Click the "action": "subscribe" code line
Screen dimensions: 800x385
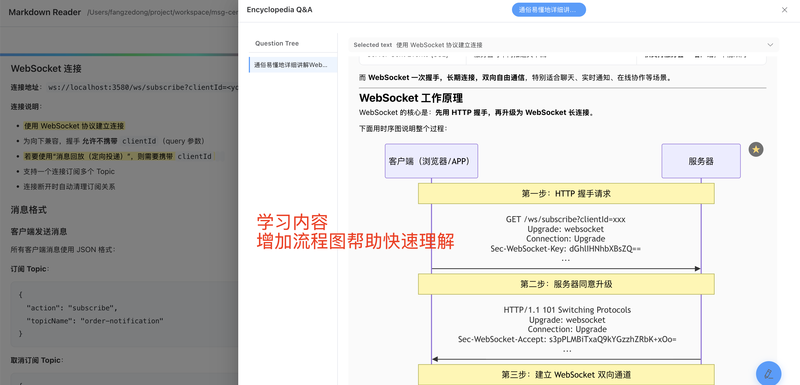(72, 308)
